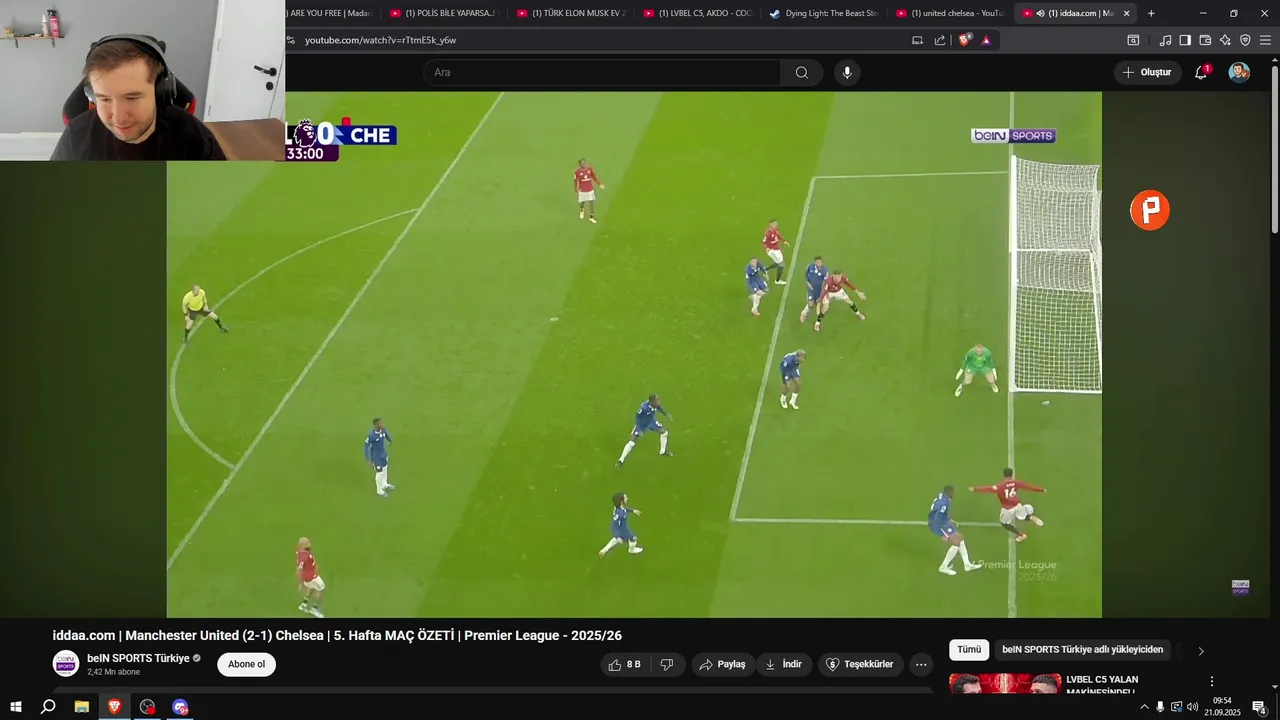Open YouTube notifications bell
This screenshot has height=720, width=1280.
pos(1201,72)
